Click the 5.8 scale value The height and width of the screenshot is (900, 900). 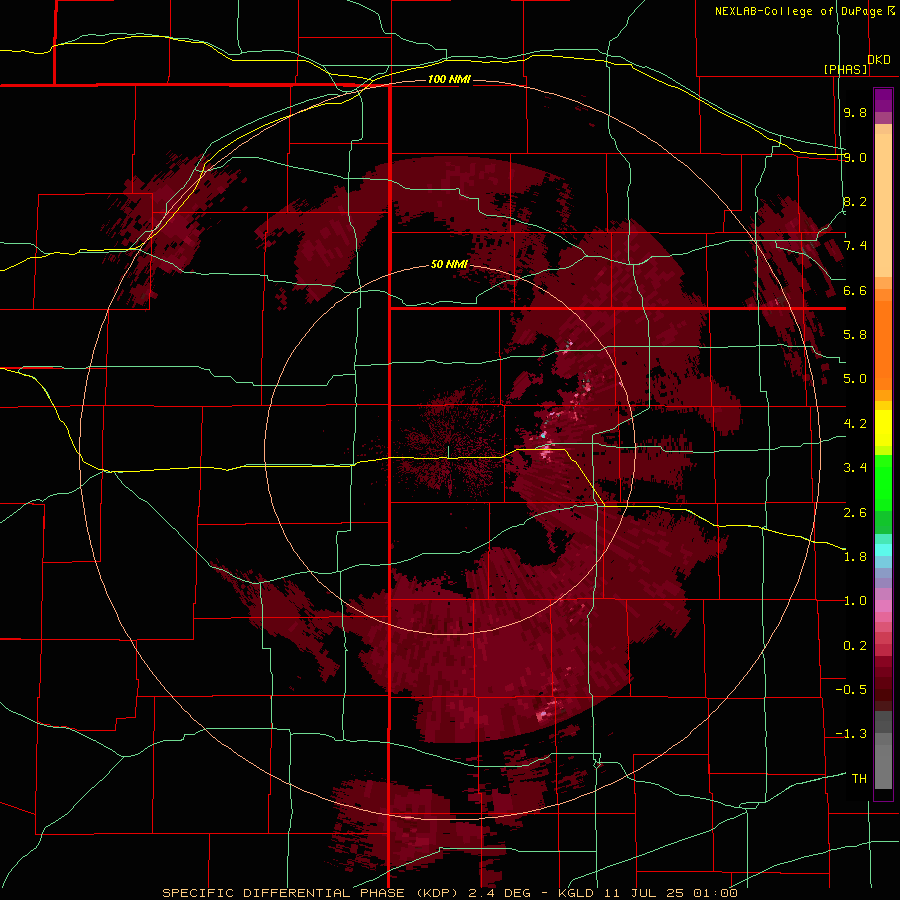pos(855,335)
